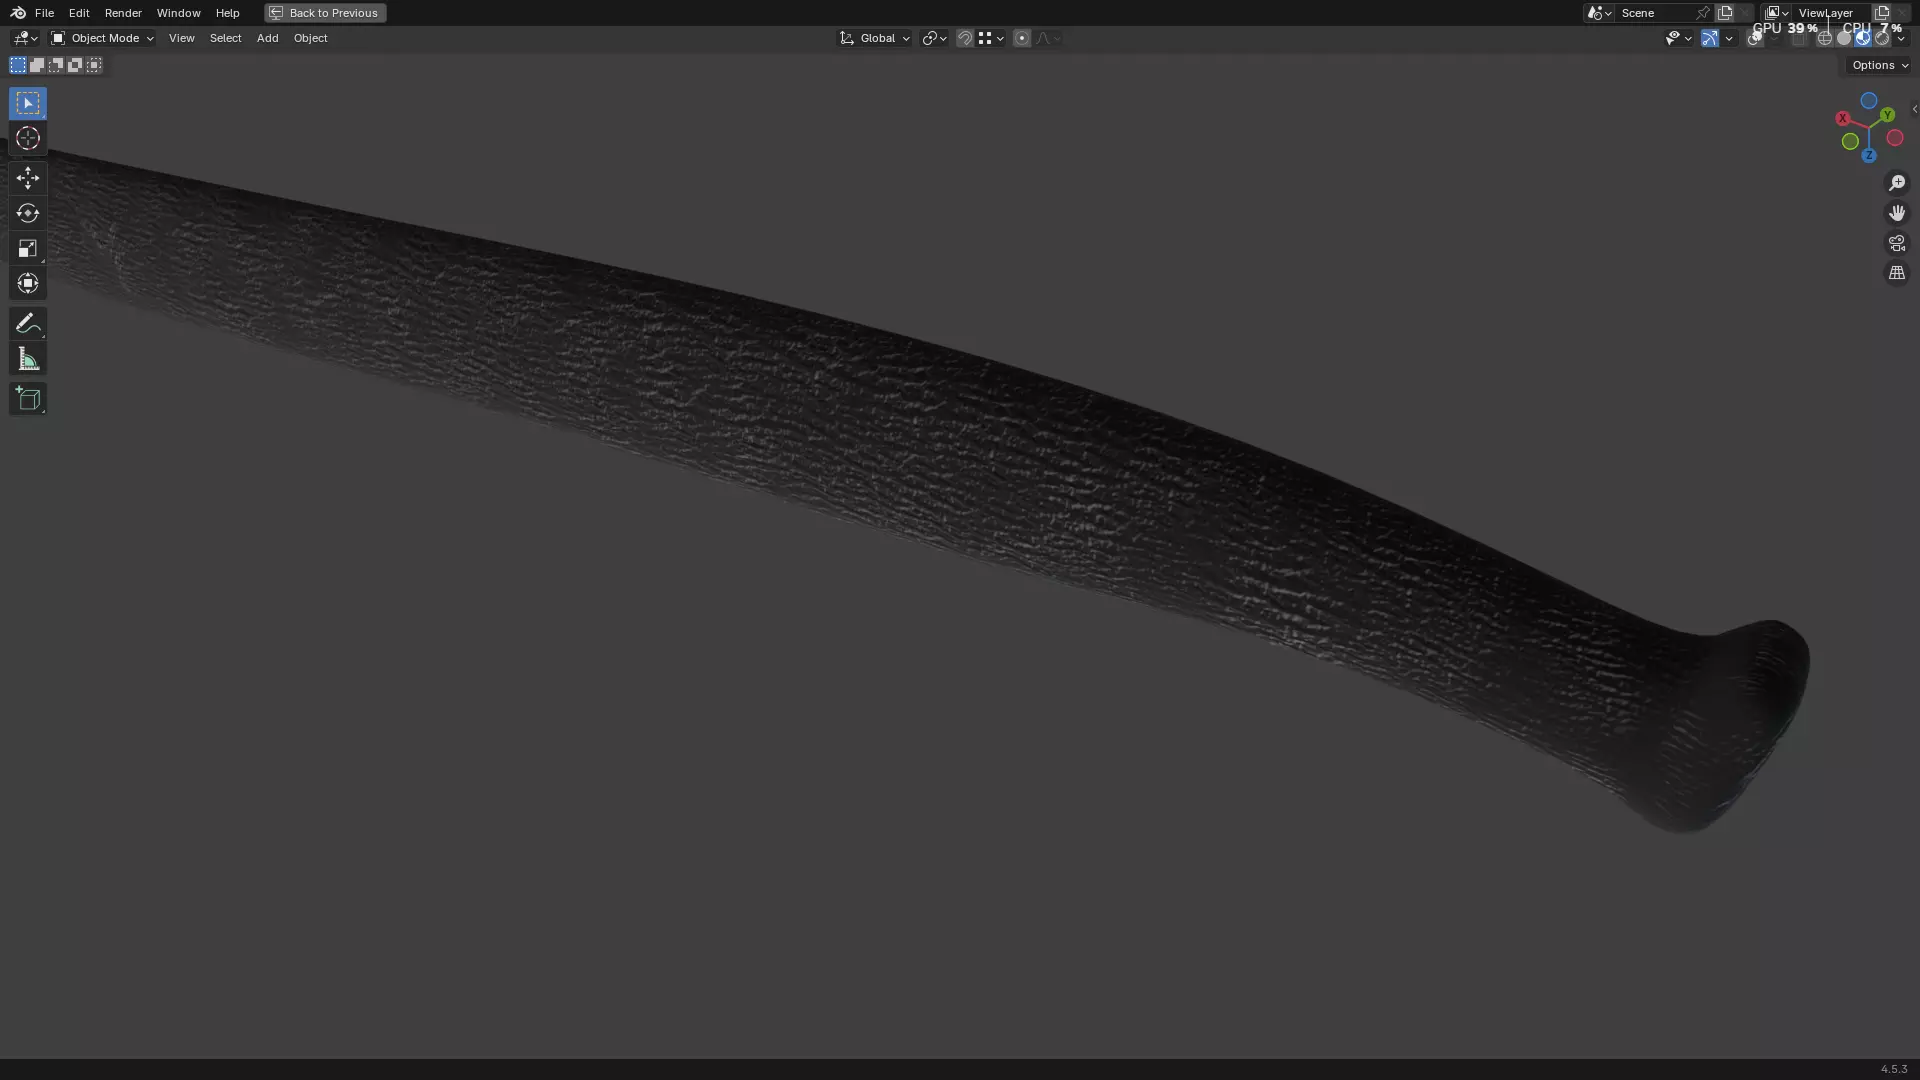Toggle the camera view
Screen dimensions: 1920x1080
tap(1897, 243)
